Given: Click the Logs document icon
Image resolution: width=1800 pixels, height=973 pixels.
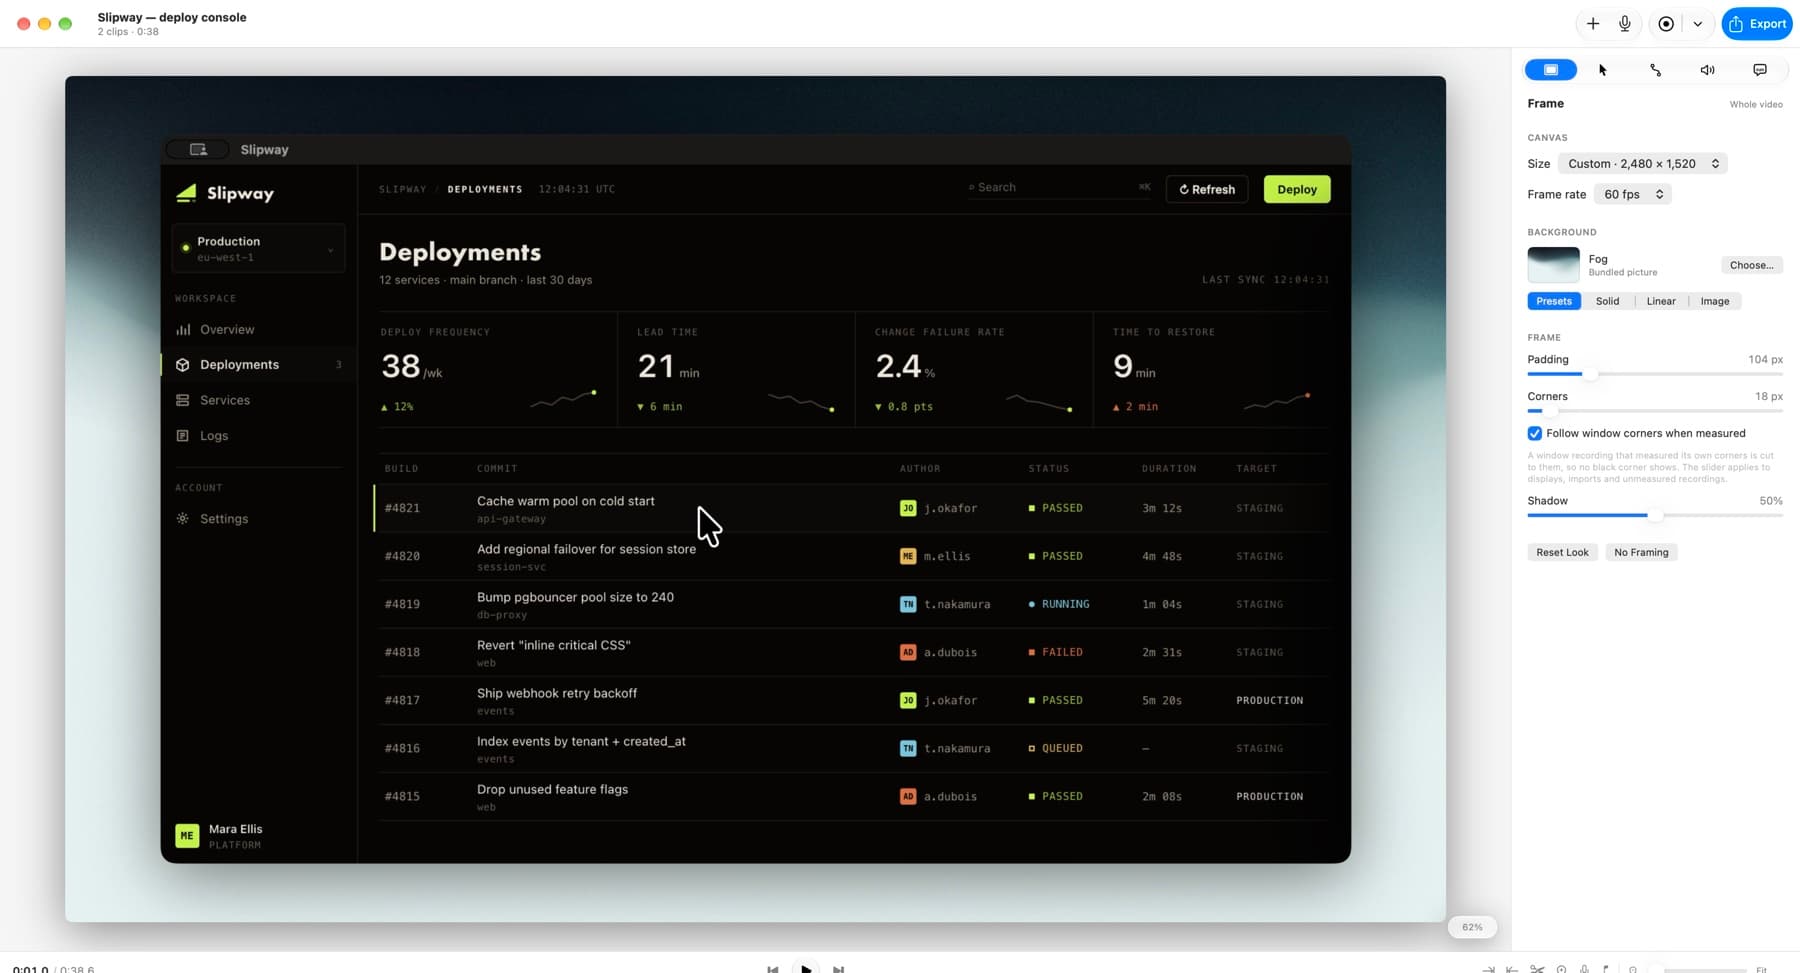Looking at the screenshot, I should 183,436.
